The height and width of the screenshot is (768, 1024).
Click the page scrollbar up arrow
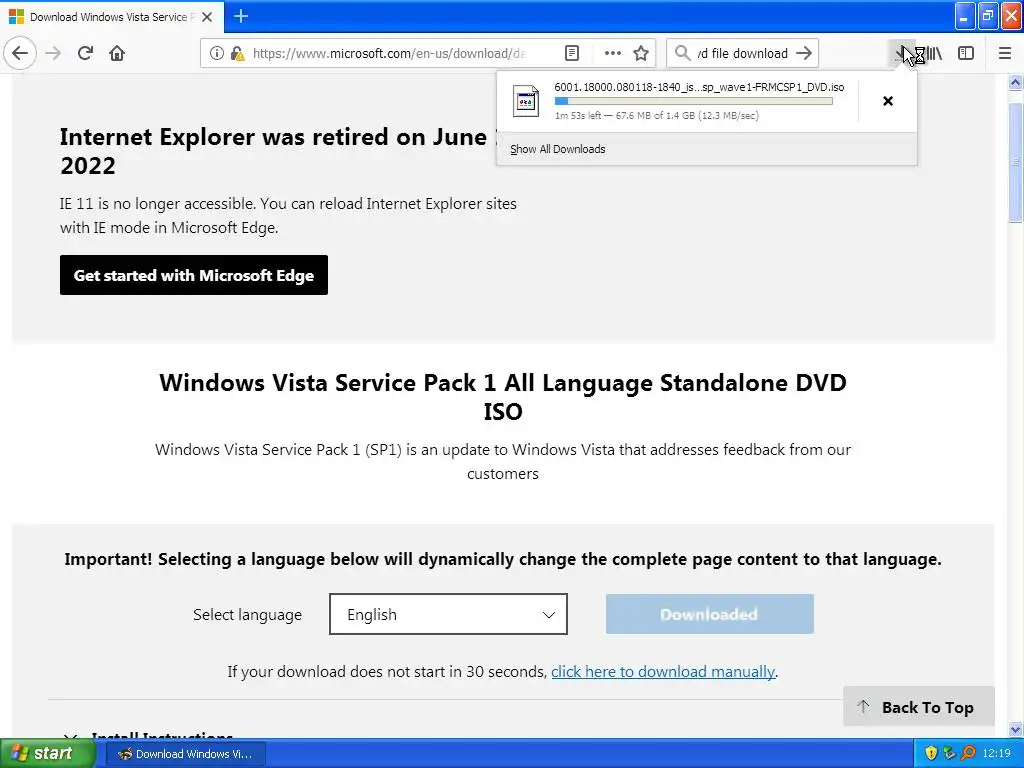[1015, 82]
